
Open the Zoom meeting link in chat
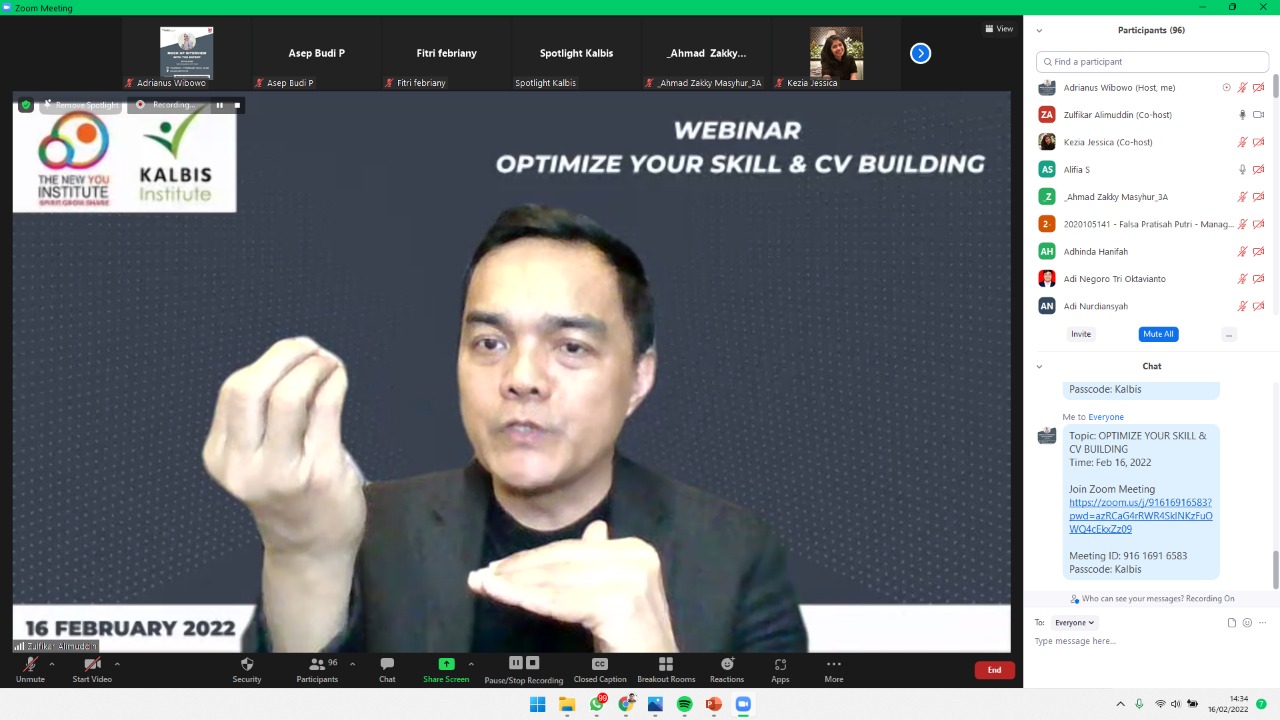1140,516
